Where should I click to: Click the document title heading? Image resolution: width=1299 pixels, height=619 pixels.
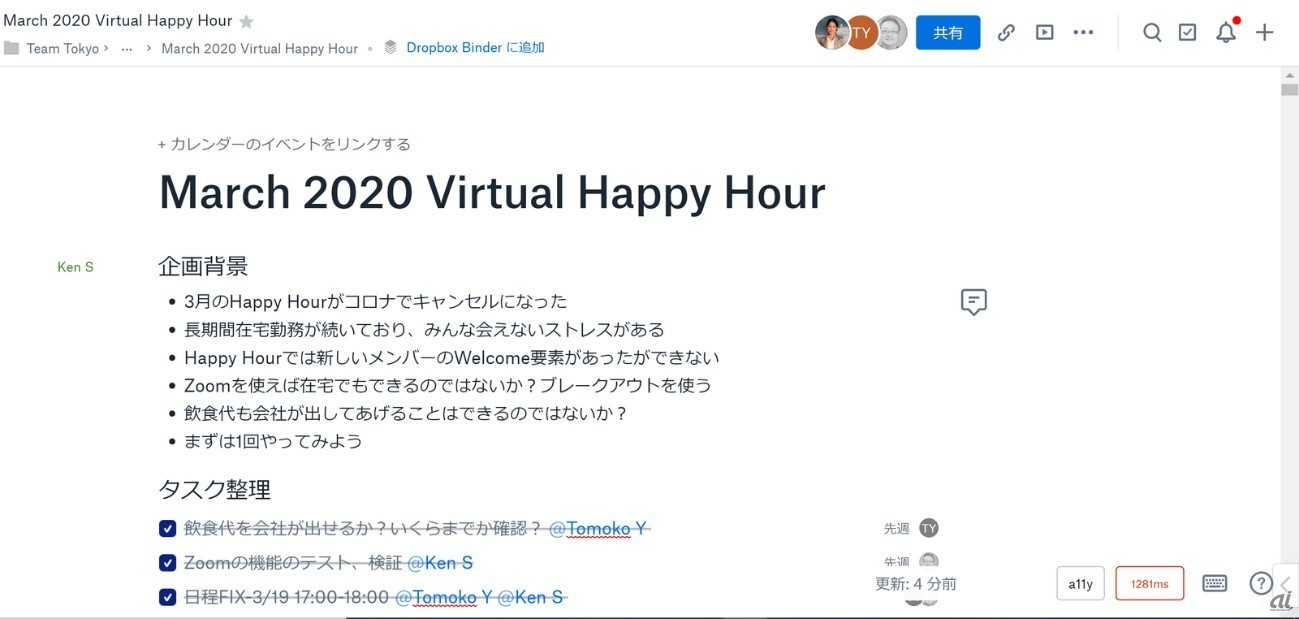click(492, 192)
